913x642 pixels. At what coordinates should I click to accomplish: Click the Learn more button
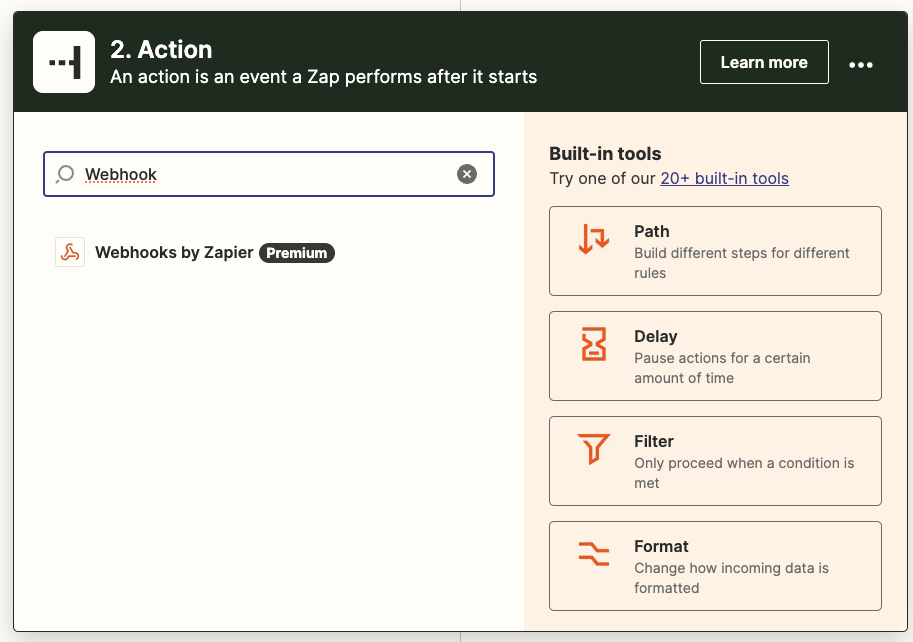(764, 62)
